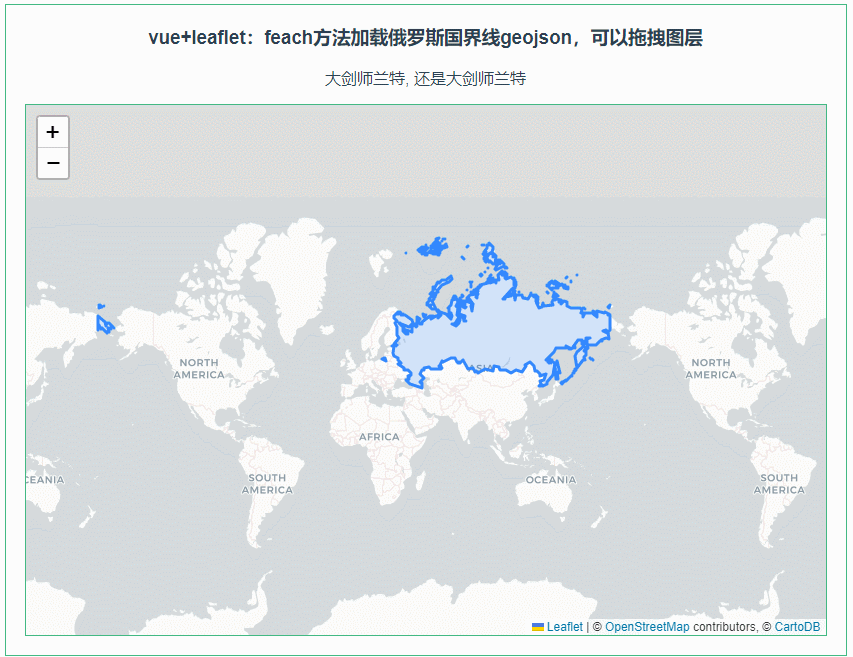Click the small Alaska-side blue polygon

tap(104, 324)
